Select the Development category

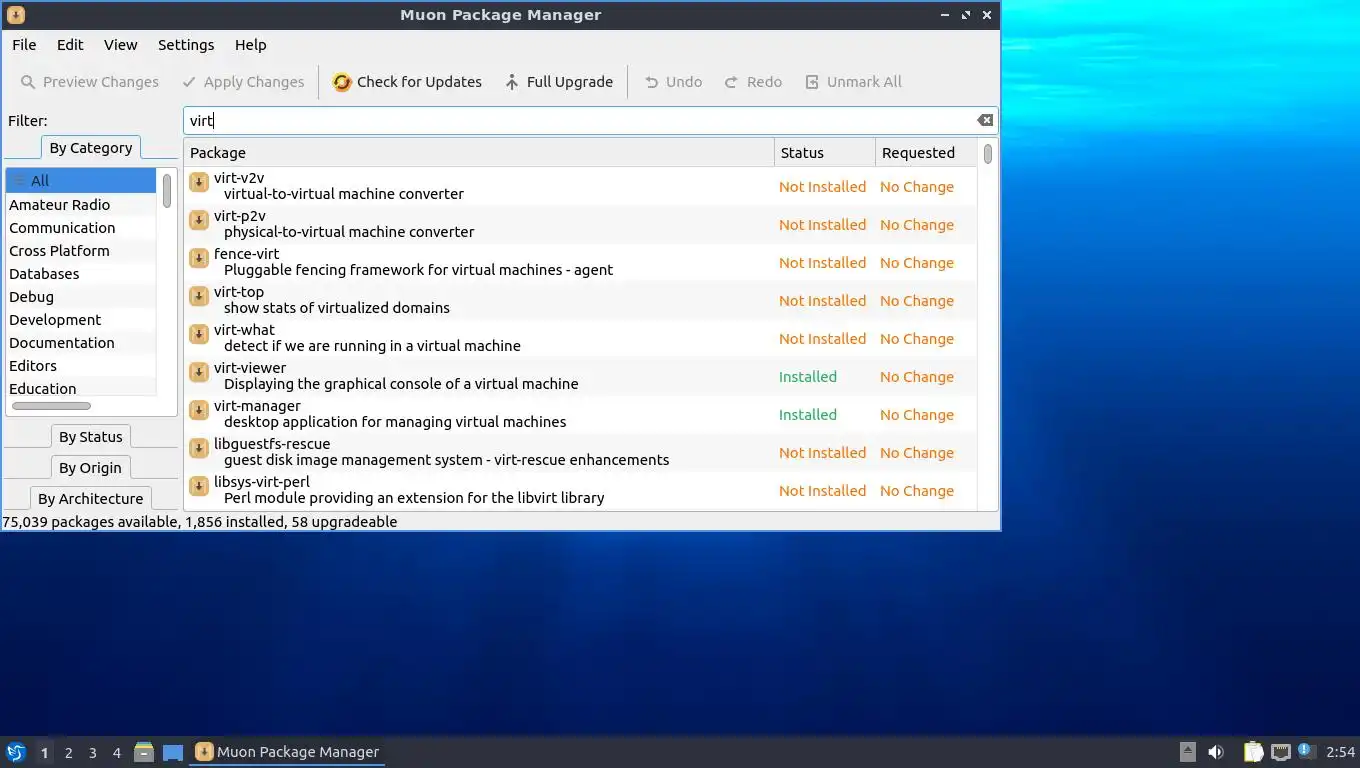point(81,320)
